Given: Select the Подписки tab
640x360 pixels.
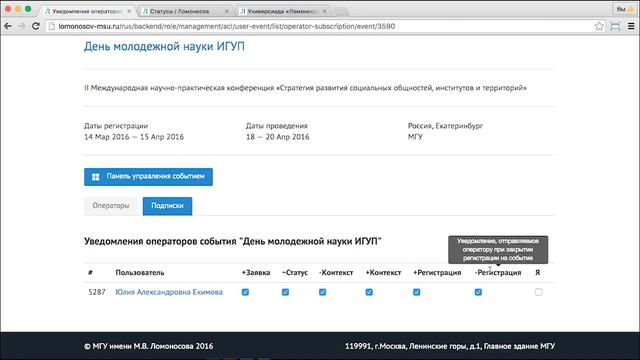Looking at the screenshot, I should [x=167, y=206].
